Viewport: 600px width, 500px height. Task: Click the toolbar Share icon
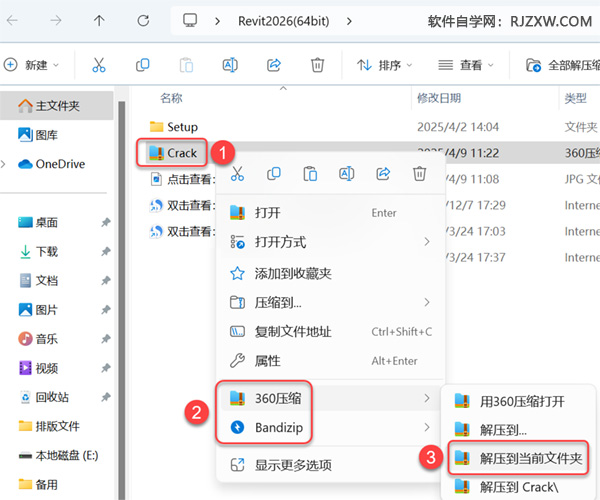tap(274, 65)
